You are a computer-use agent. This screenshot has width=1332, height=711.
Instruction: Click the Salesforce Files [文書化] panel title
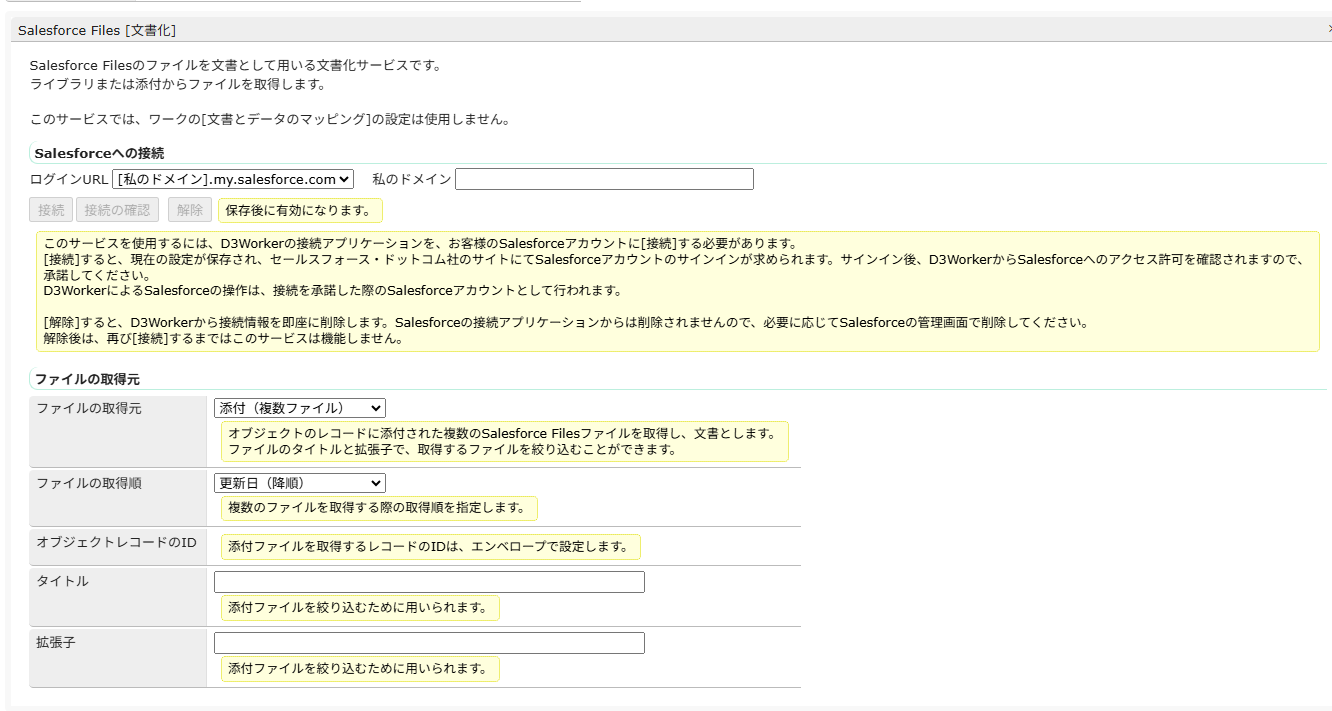point(97,31)
